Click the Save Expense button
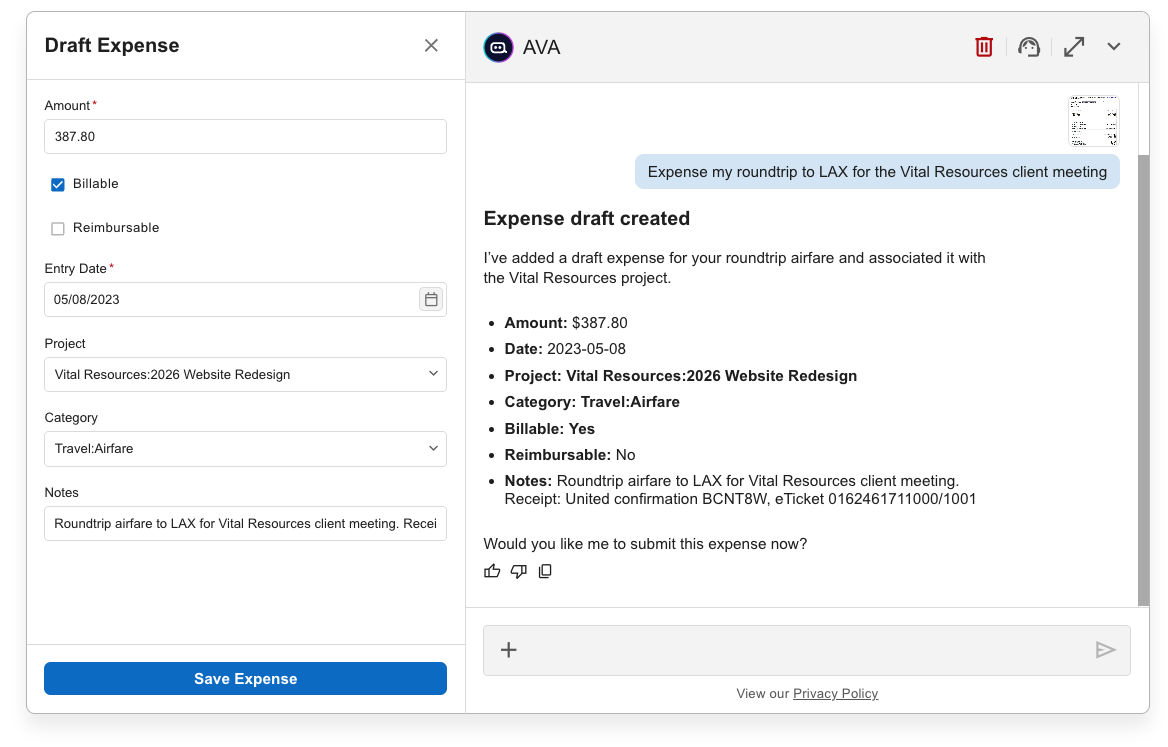The image size is (1168, 747). [x=245, y=678]
